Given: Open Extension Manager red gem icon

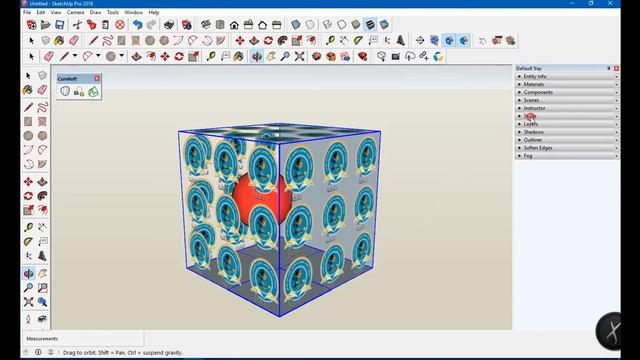Looking at the screenshot, I should tap(362, 56).
